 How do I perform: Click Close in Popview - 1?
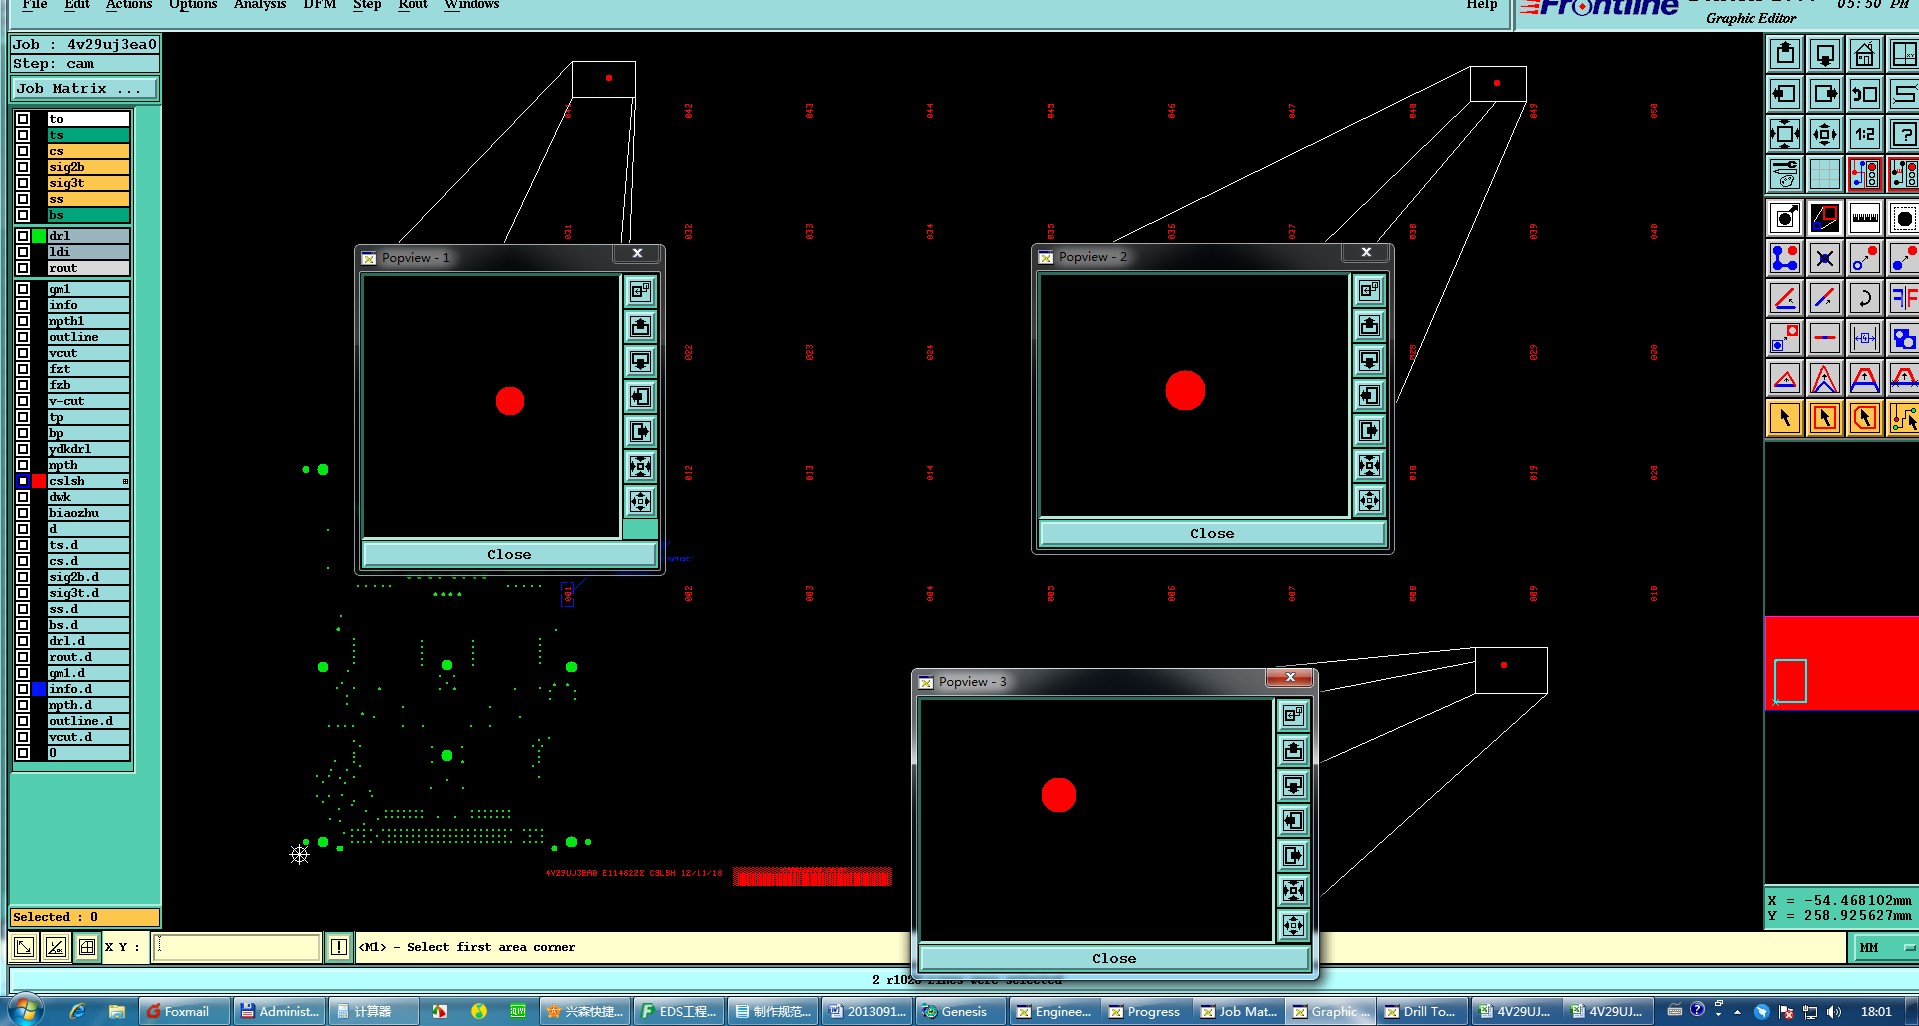click(509, 554)
